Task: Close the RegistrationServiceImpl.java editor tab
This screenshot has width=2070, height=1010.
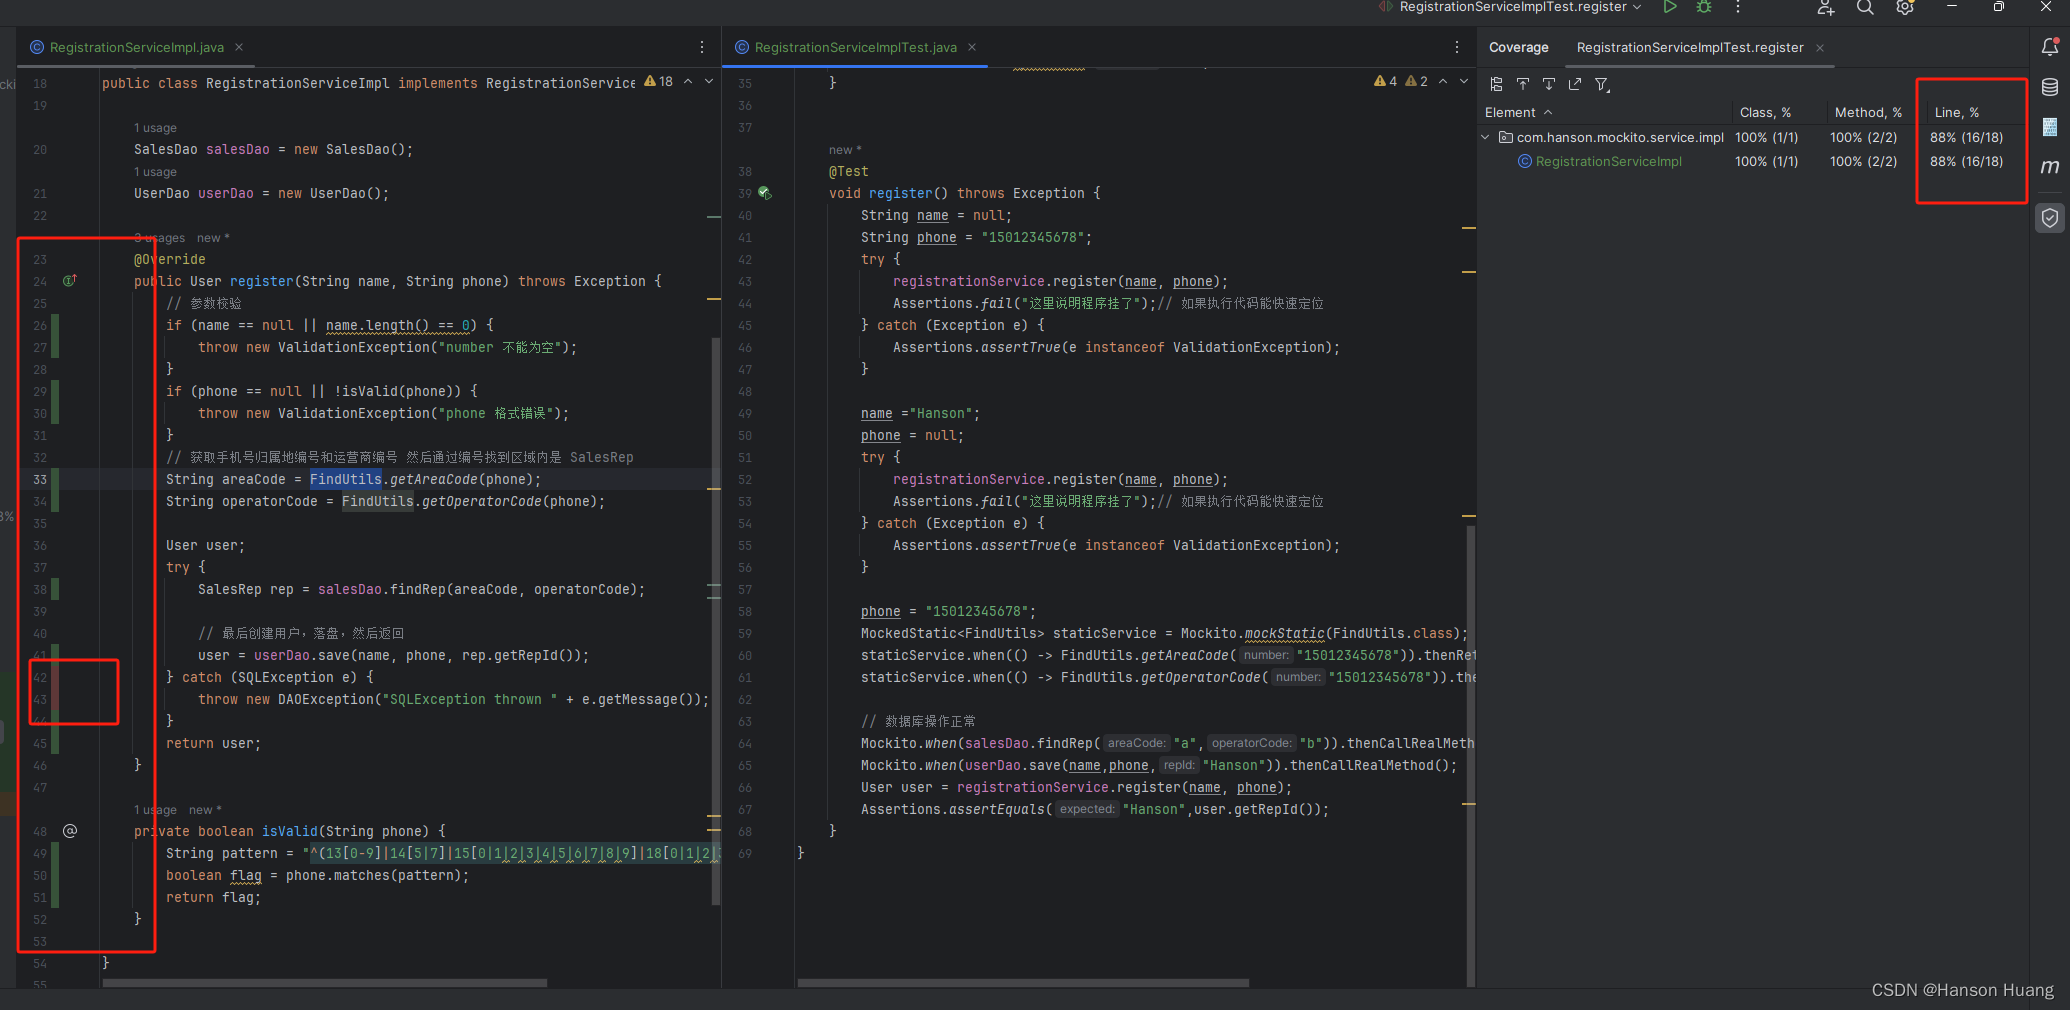Action: click(239, 47)
